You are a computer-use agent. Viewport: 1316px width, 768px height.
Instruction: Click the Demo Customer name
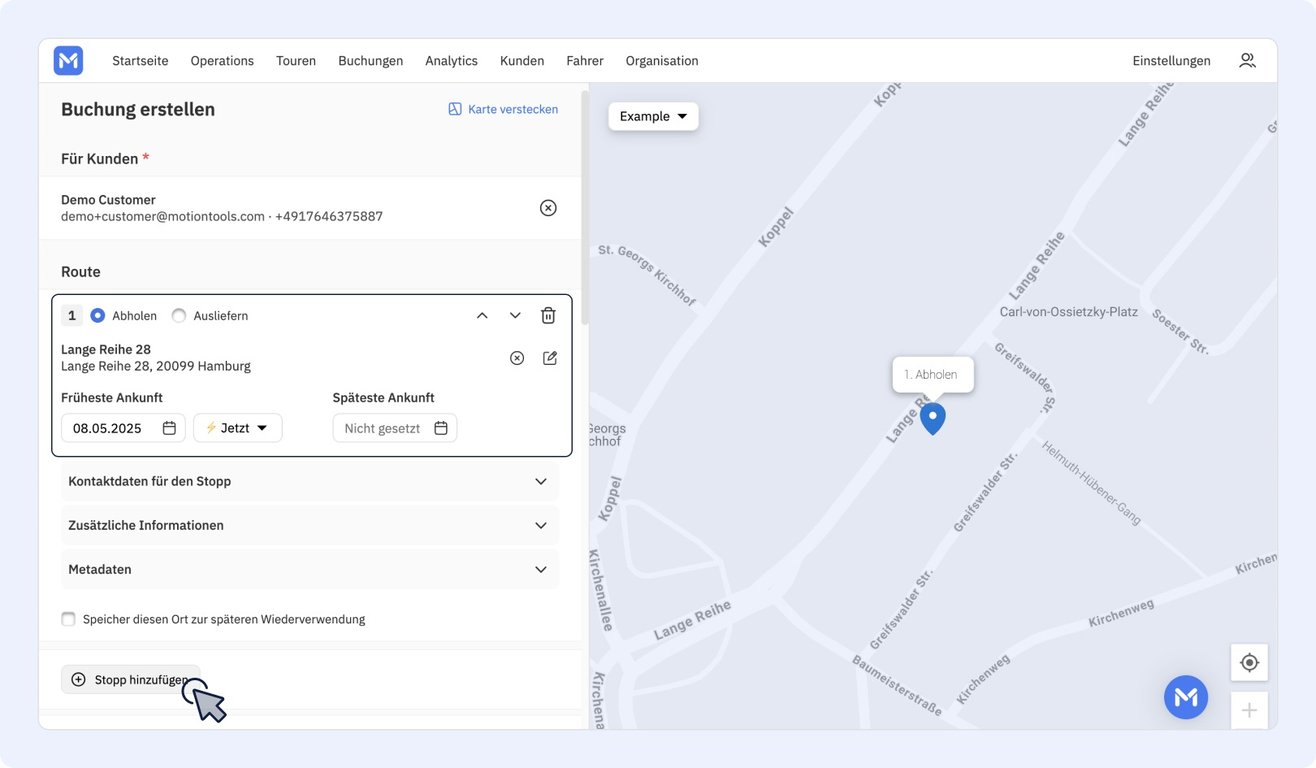coord(108,200)
